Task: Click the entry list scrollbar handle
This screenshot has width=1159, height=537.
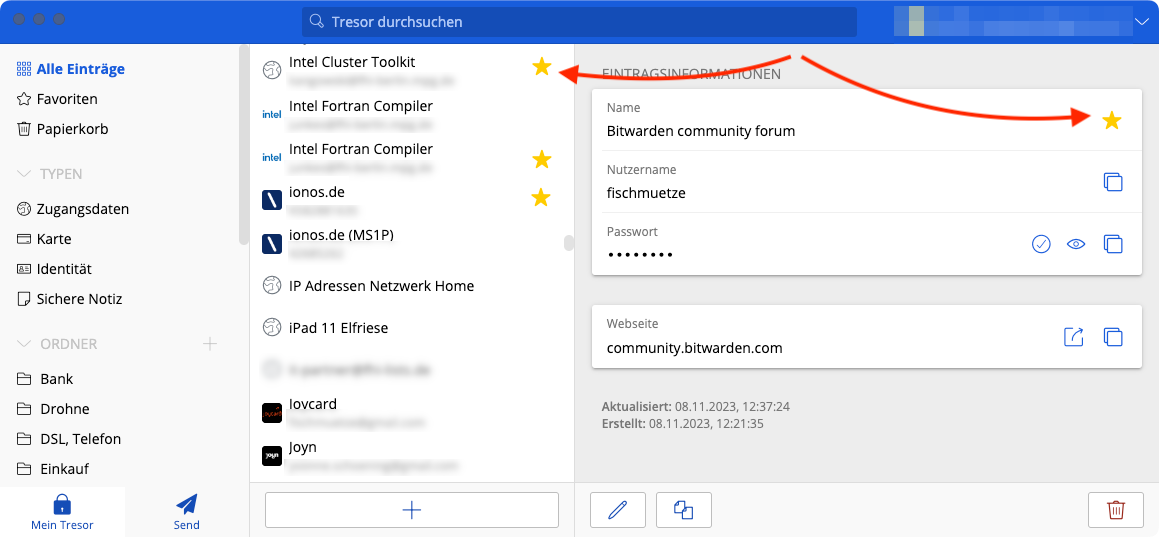Action: pos(568,244)
